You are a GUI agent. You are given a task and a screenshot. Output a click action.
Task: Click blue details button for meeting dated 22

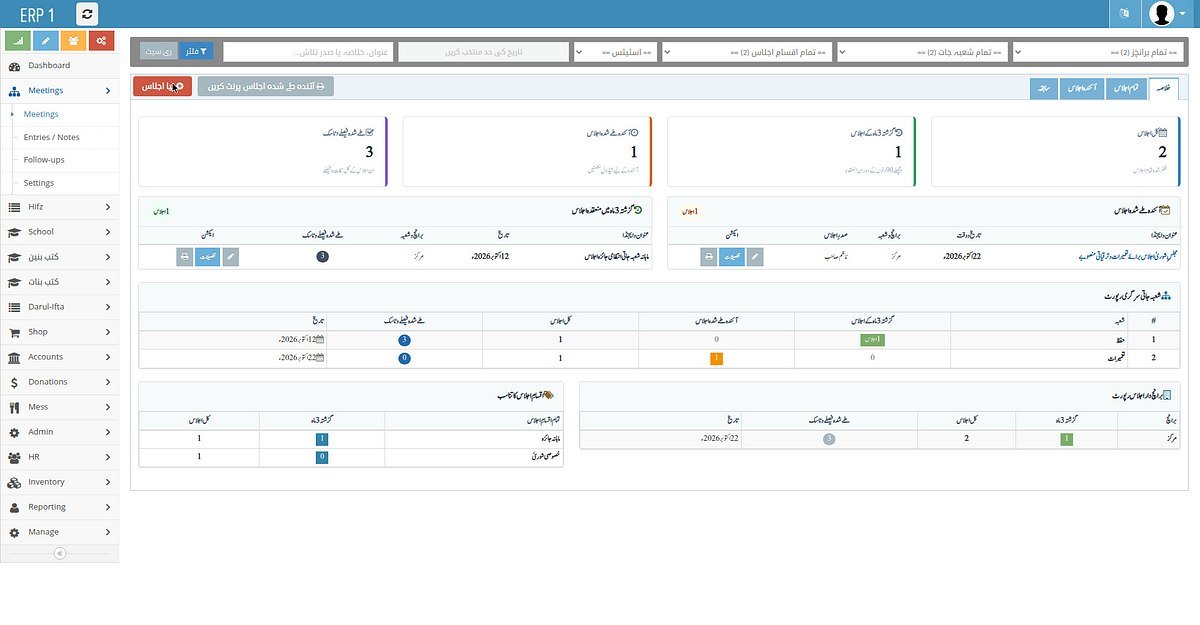[x=734, y=257]
